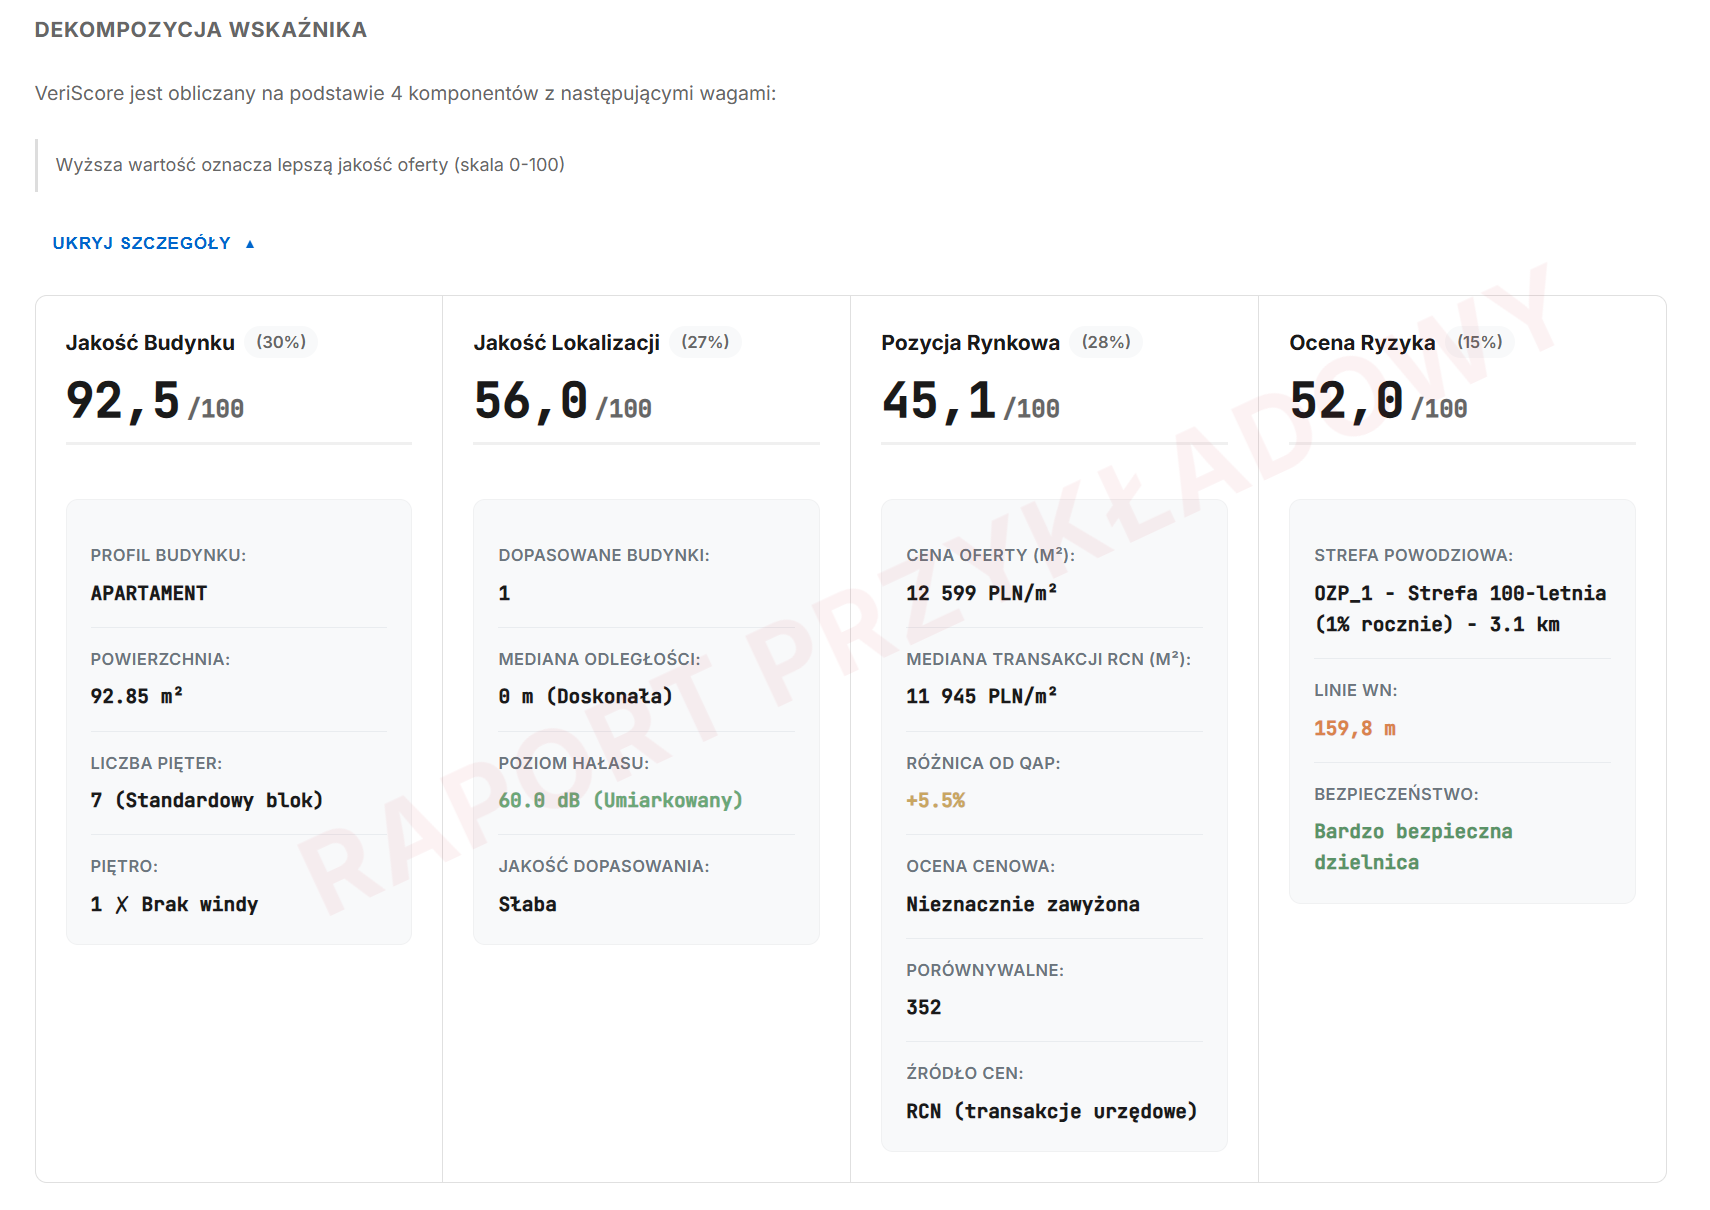
Task: Click the RCN (transakcje urzędowe) source value
Action: 1051,1111
